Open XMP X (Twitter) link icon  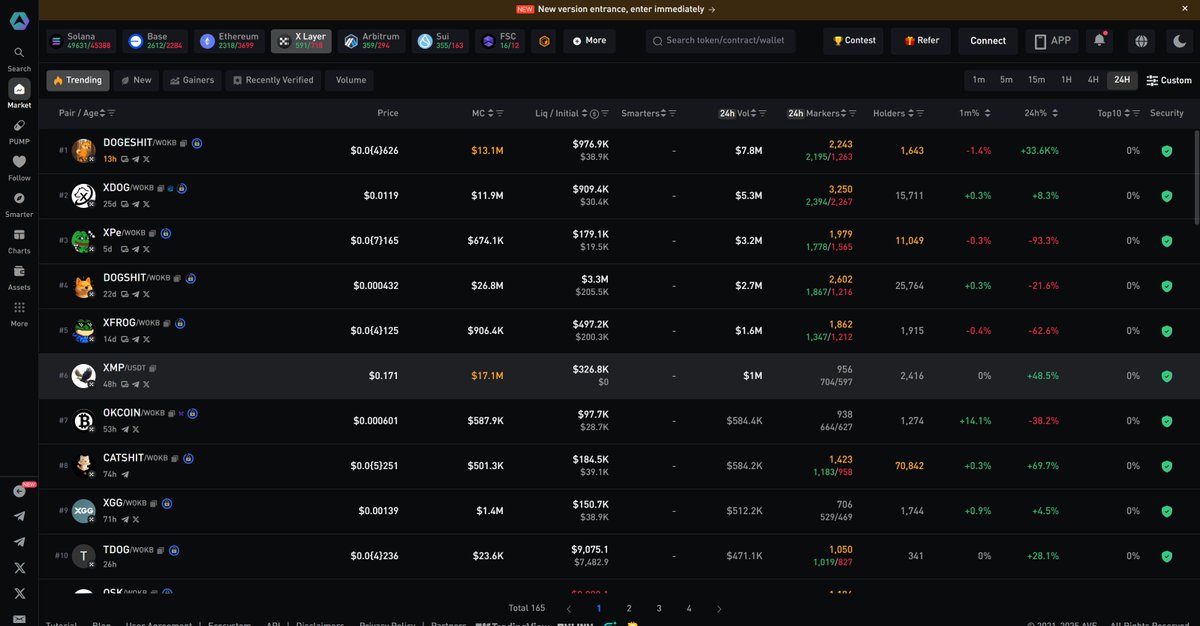point(146,384)
